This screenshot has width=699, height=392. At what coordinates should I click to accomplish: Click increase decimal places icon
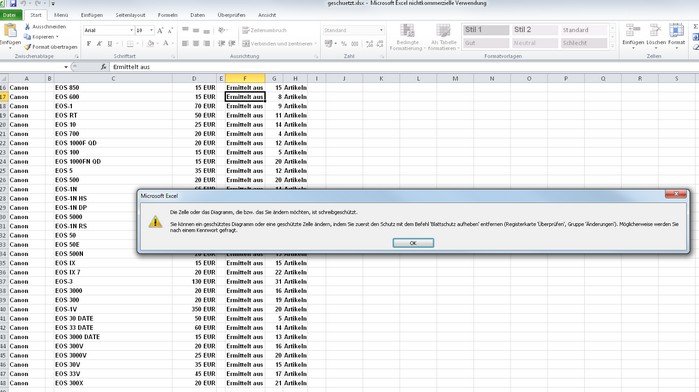pos(369,44)
